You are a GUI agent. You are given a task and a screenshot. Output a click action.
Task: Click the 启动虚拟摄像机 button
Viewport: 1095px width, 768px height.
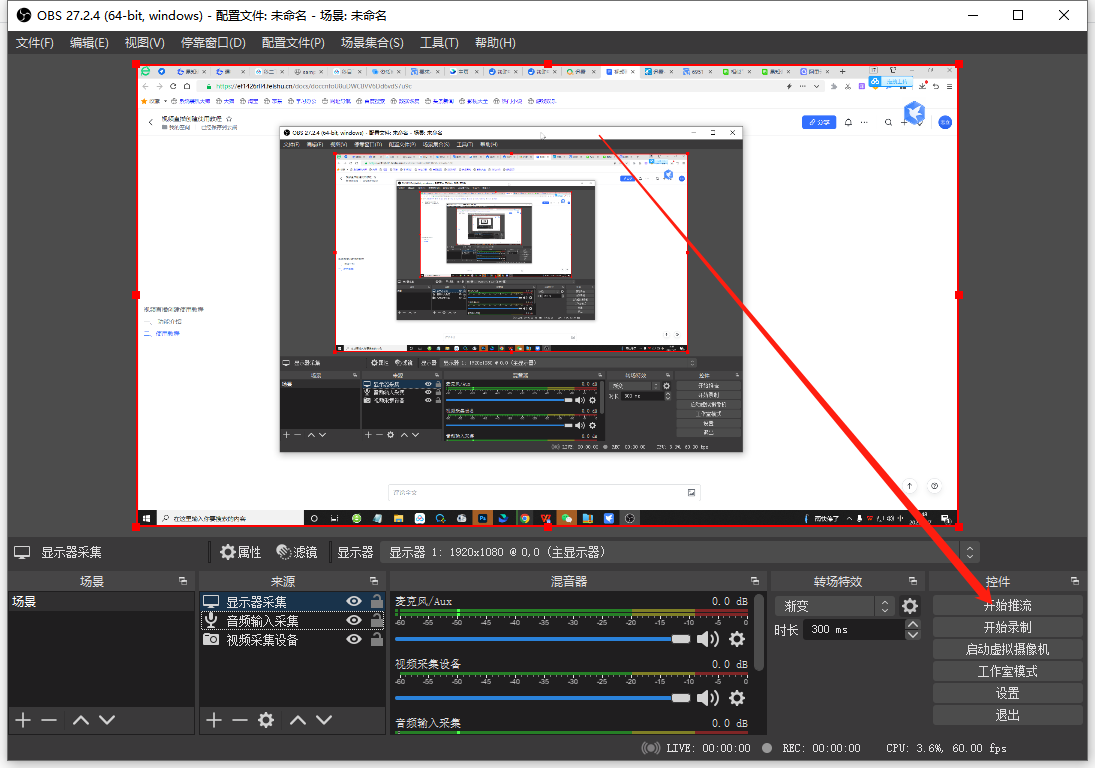pos(1007,649)
